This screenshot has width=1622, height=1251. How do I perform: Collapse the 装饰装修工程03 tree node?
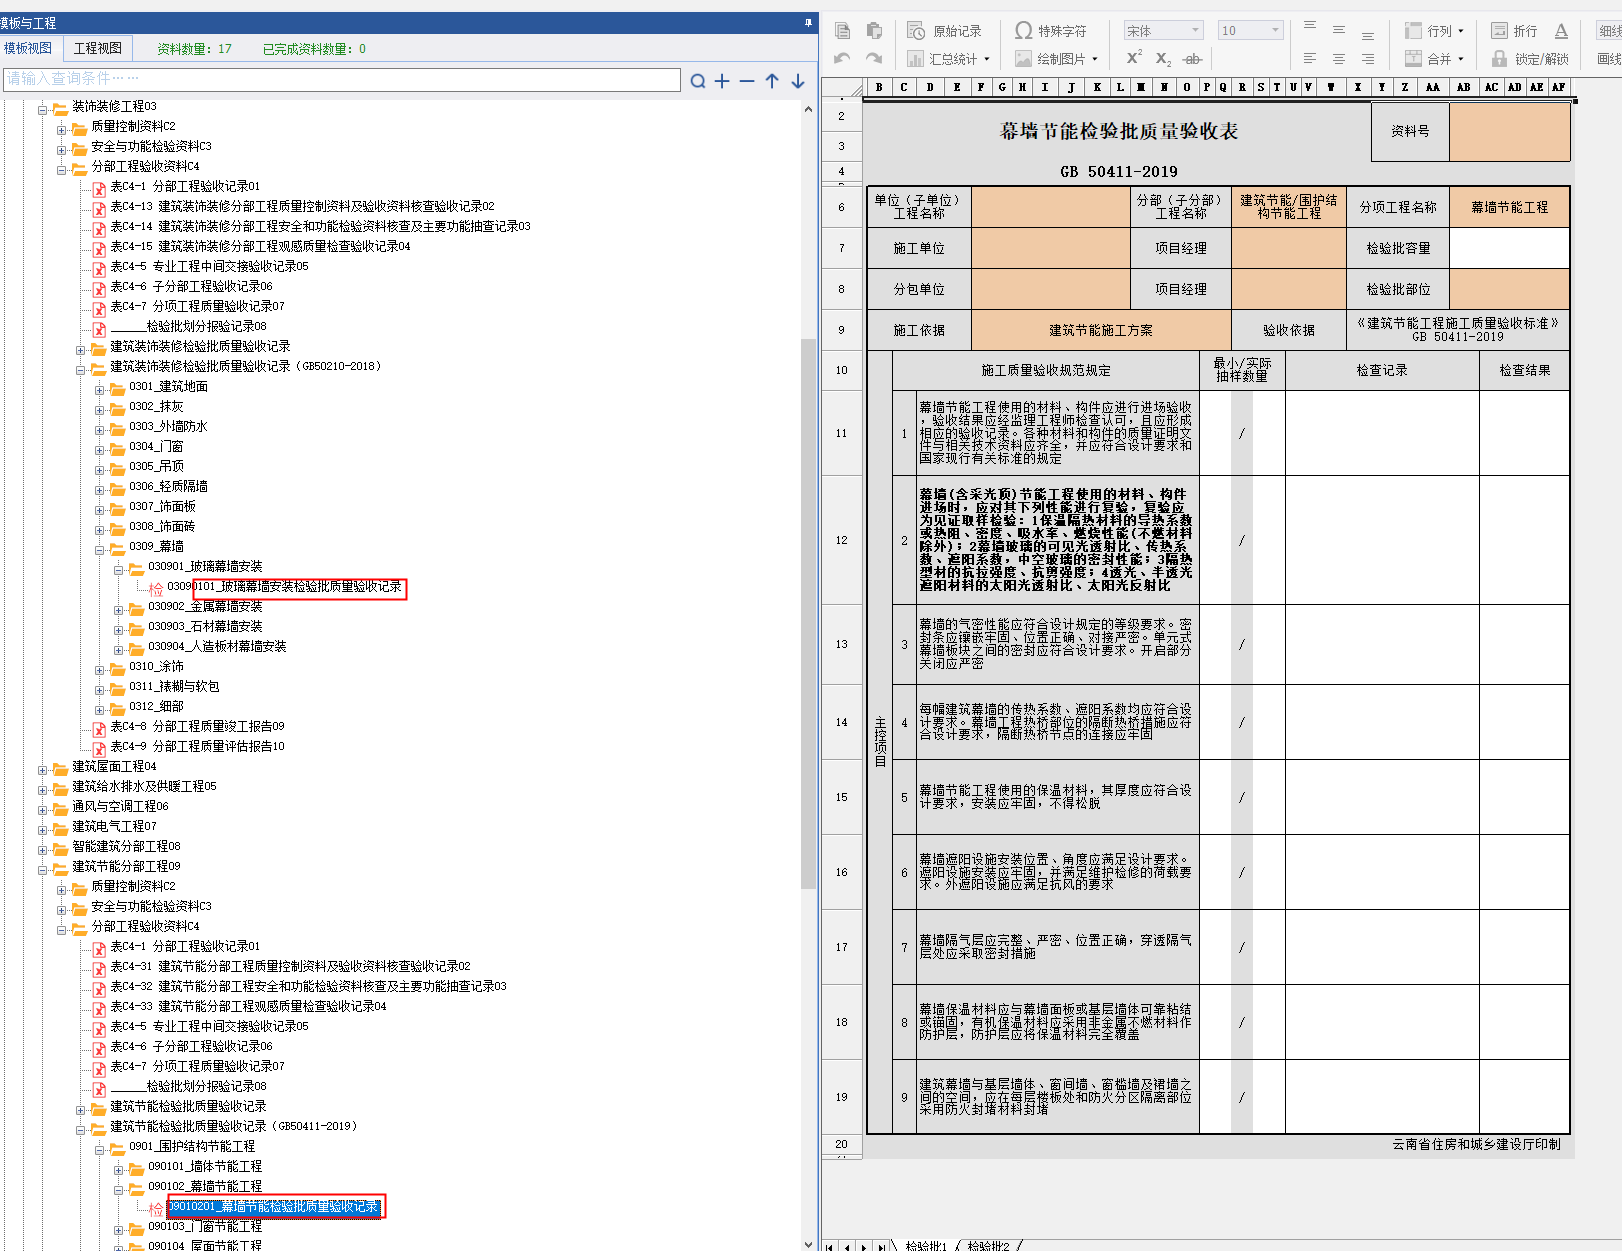43,110
